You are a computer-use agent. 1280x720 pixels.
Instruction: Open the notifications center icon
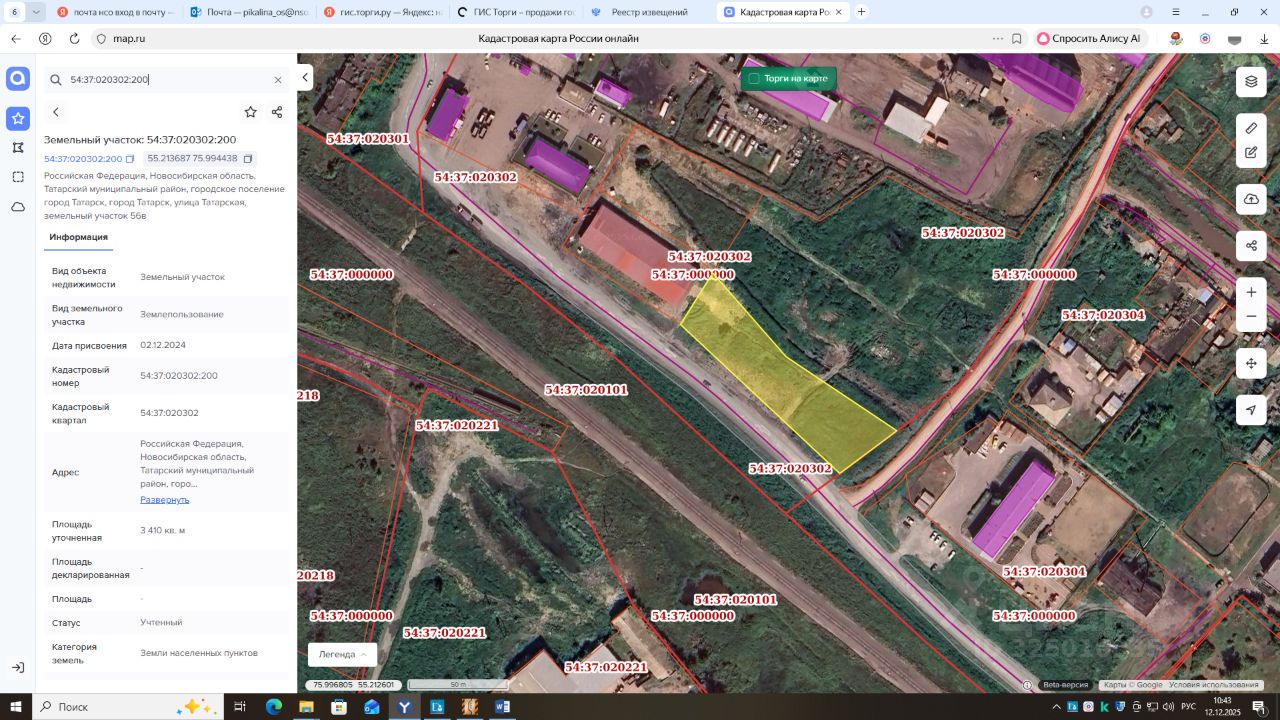pyautogui.click(x=1260, y=707)
